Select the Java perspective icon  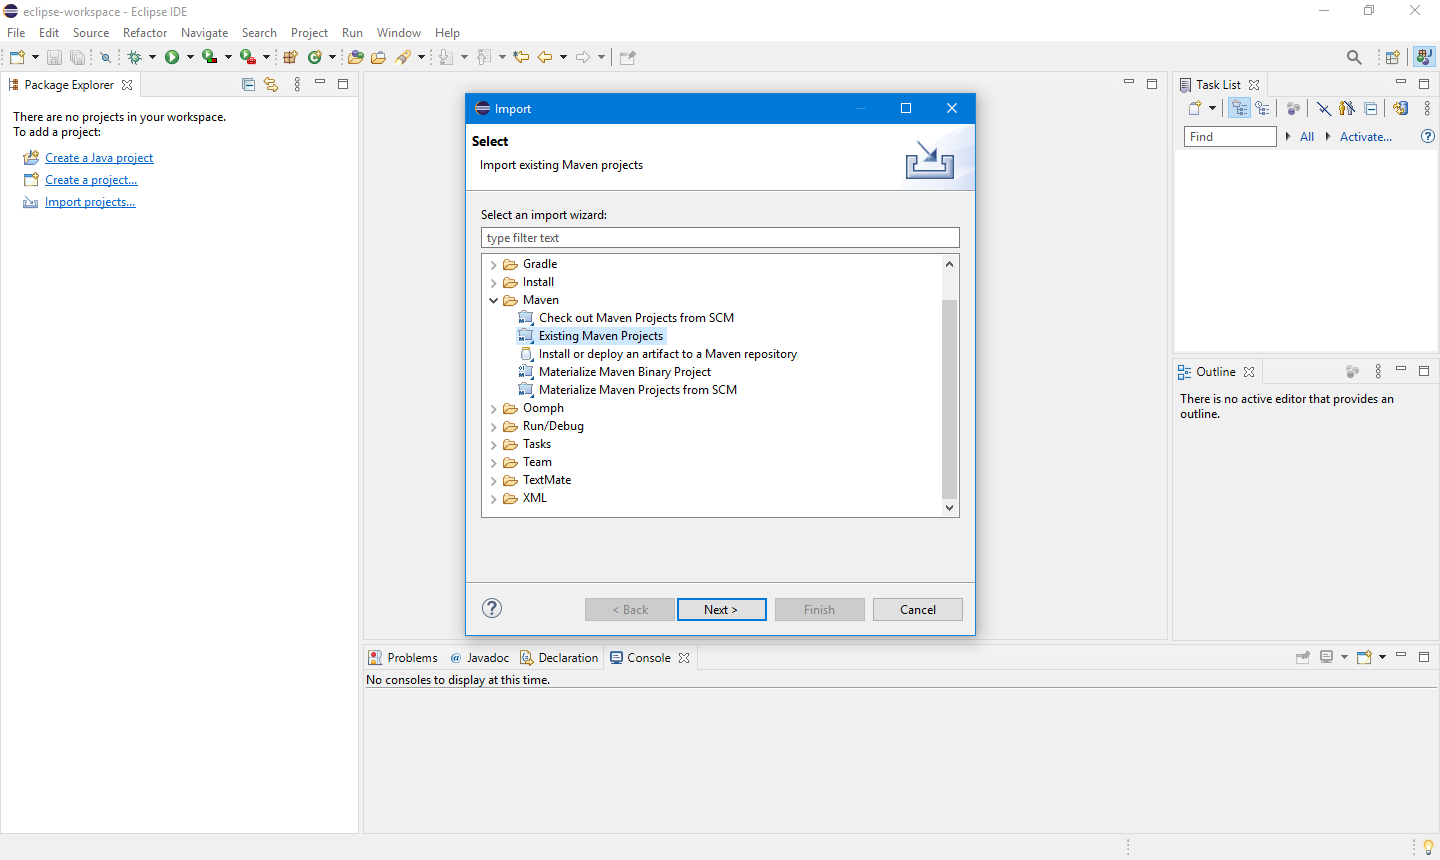click(1424, 57)
